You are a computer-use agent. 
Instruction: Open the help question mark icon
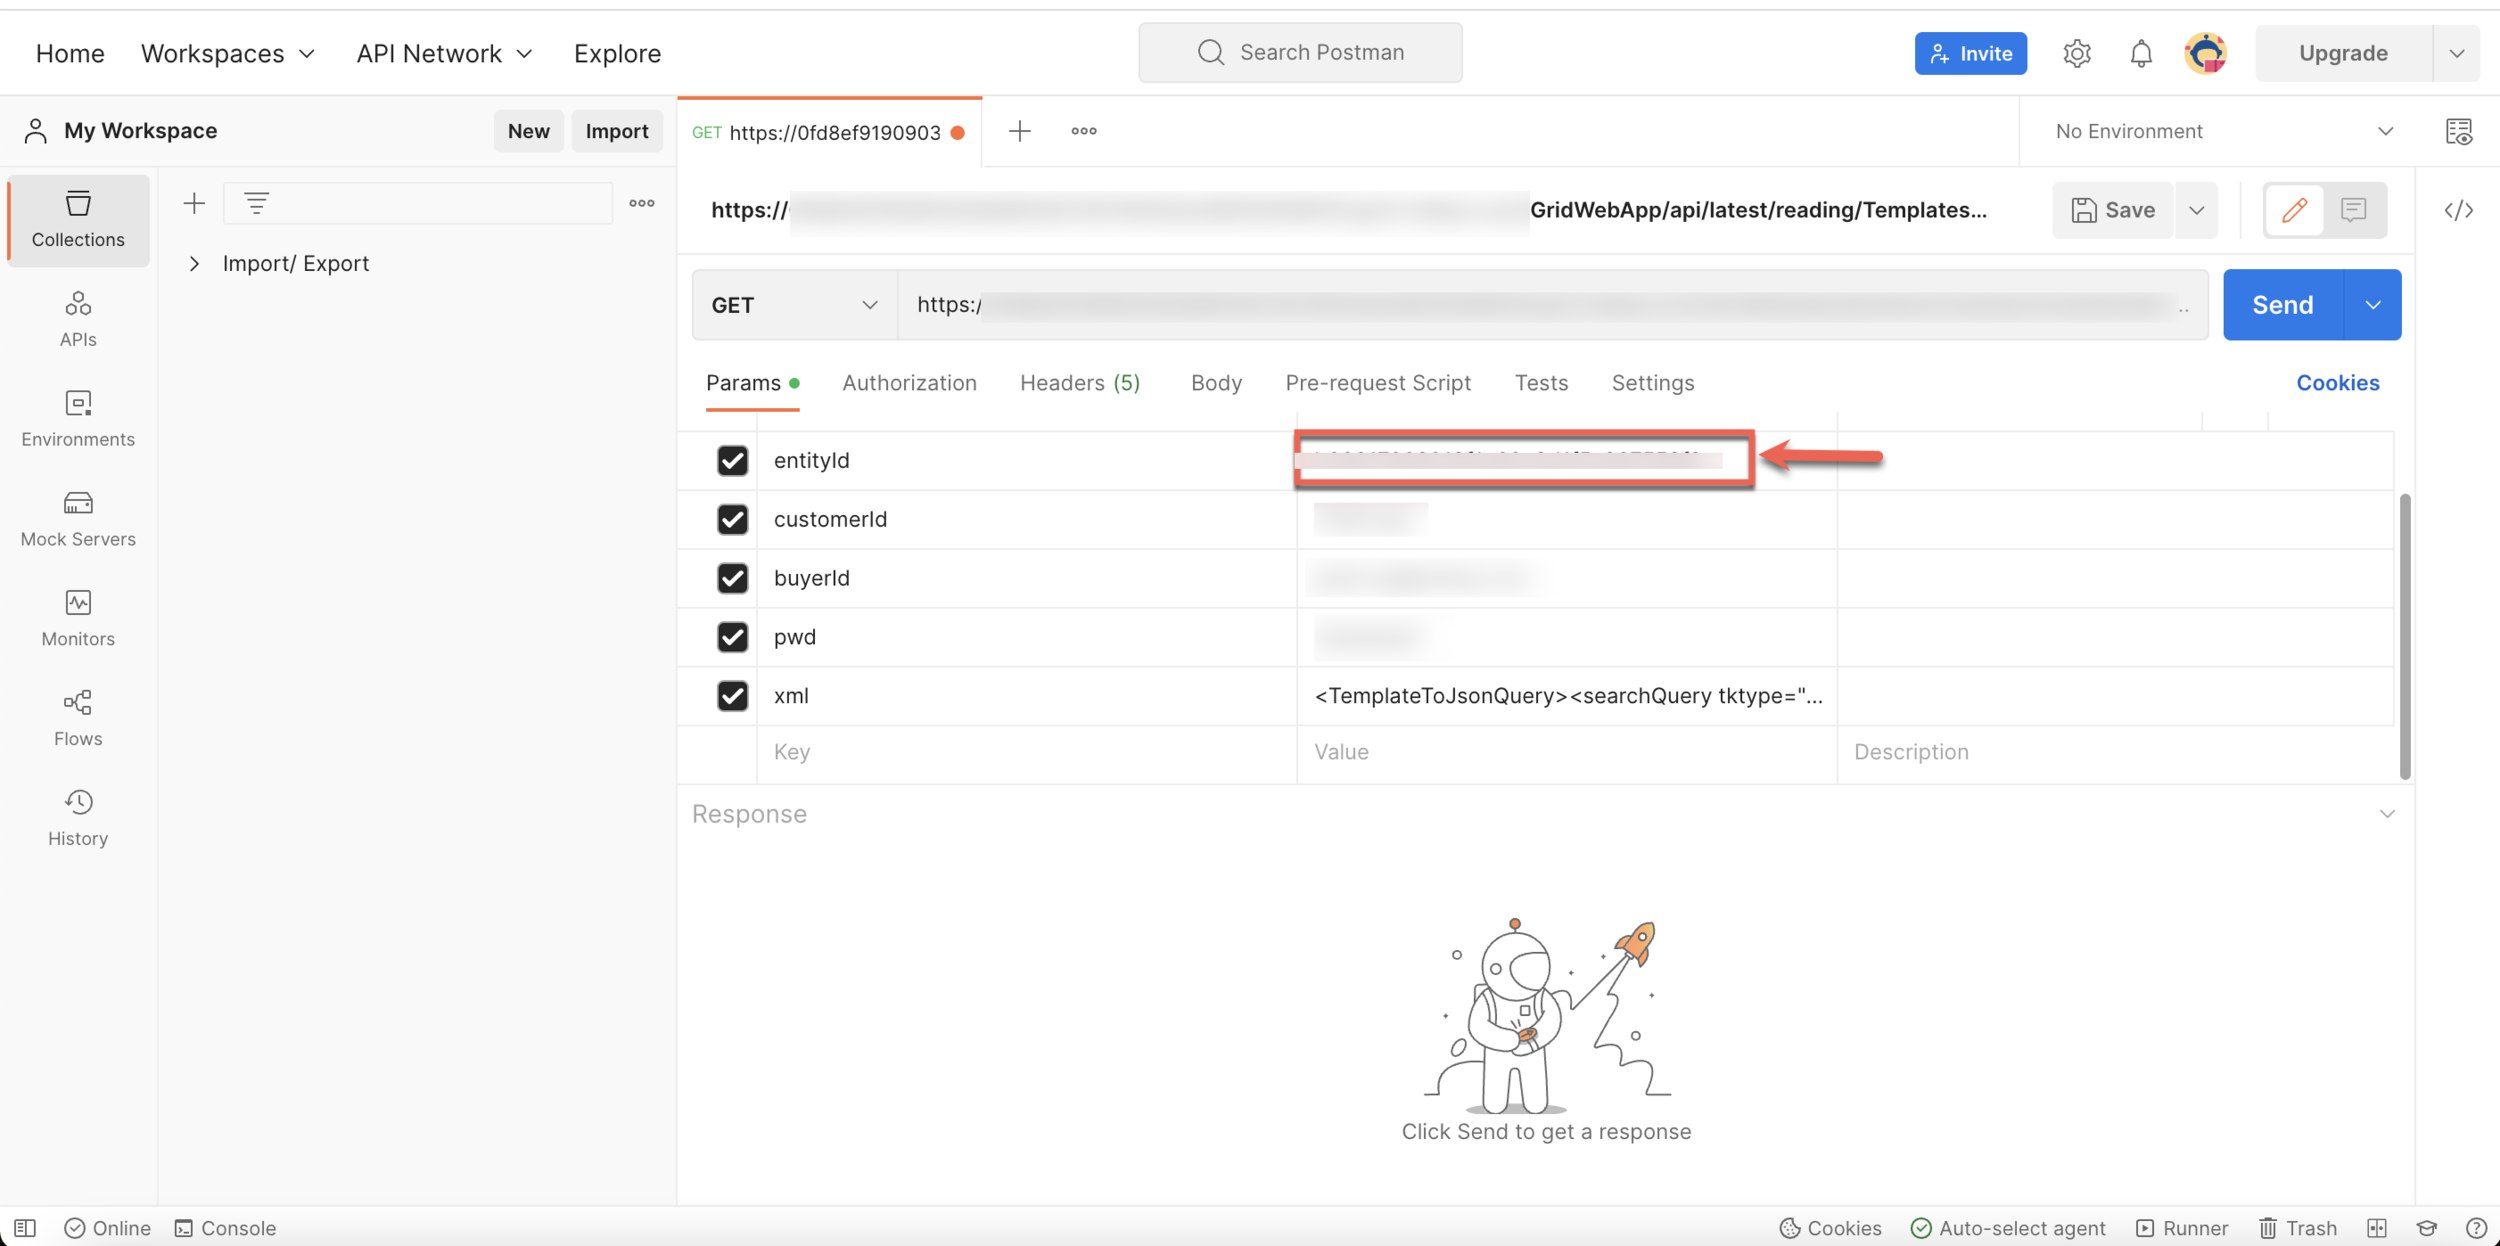2476,1228
